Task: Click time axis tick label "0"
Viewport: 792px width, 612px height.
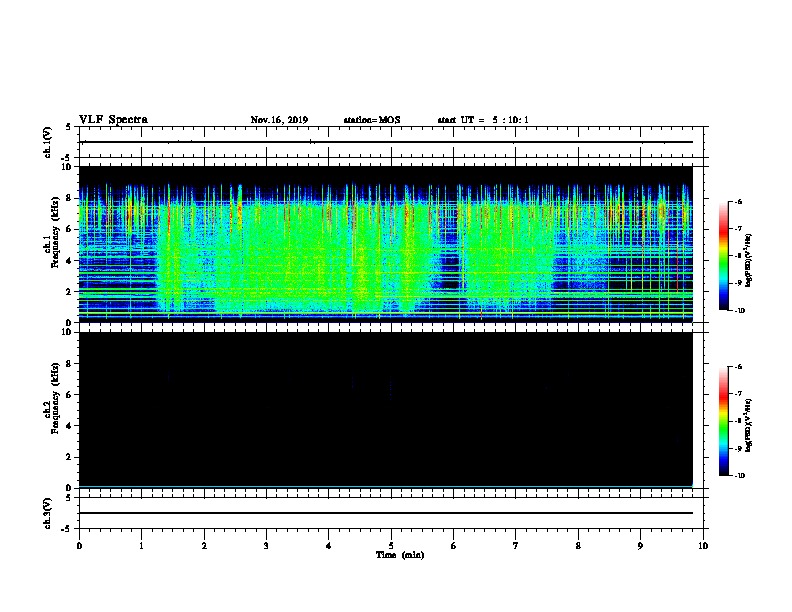Action: pos(79,546)
